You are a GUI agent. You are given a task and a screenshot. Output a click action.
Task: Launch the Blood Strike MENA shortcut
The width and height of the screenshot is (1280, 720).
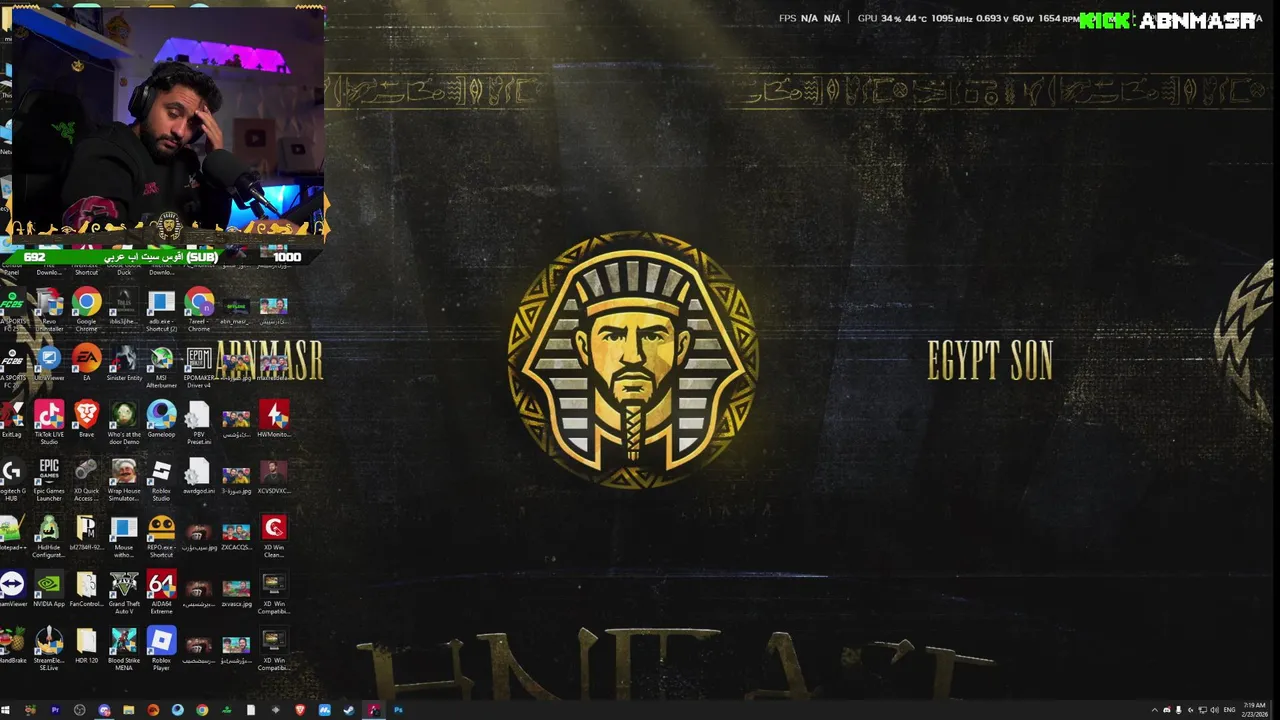124,647
